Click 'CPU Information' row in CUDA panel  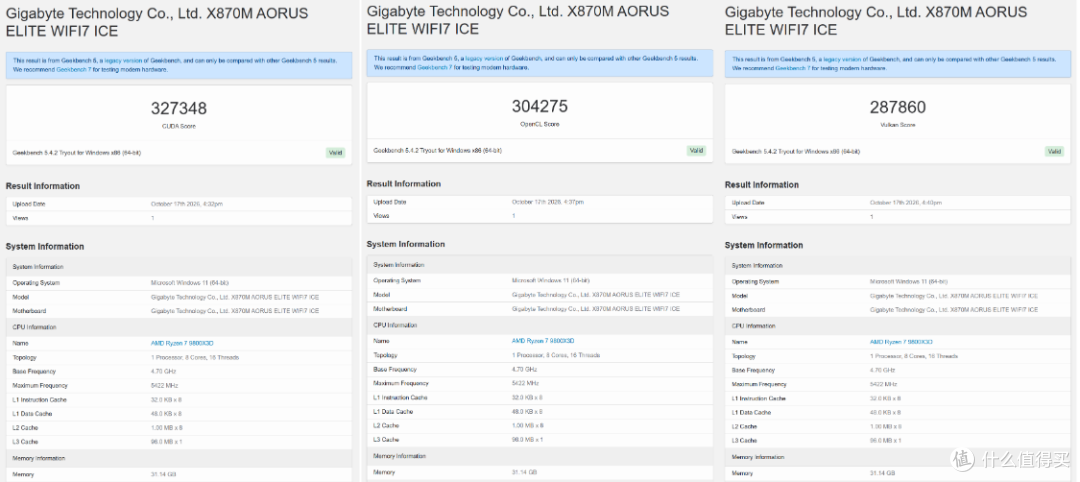[x=179, y=327]
